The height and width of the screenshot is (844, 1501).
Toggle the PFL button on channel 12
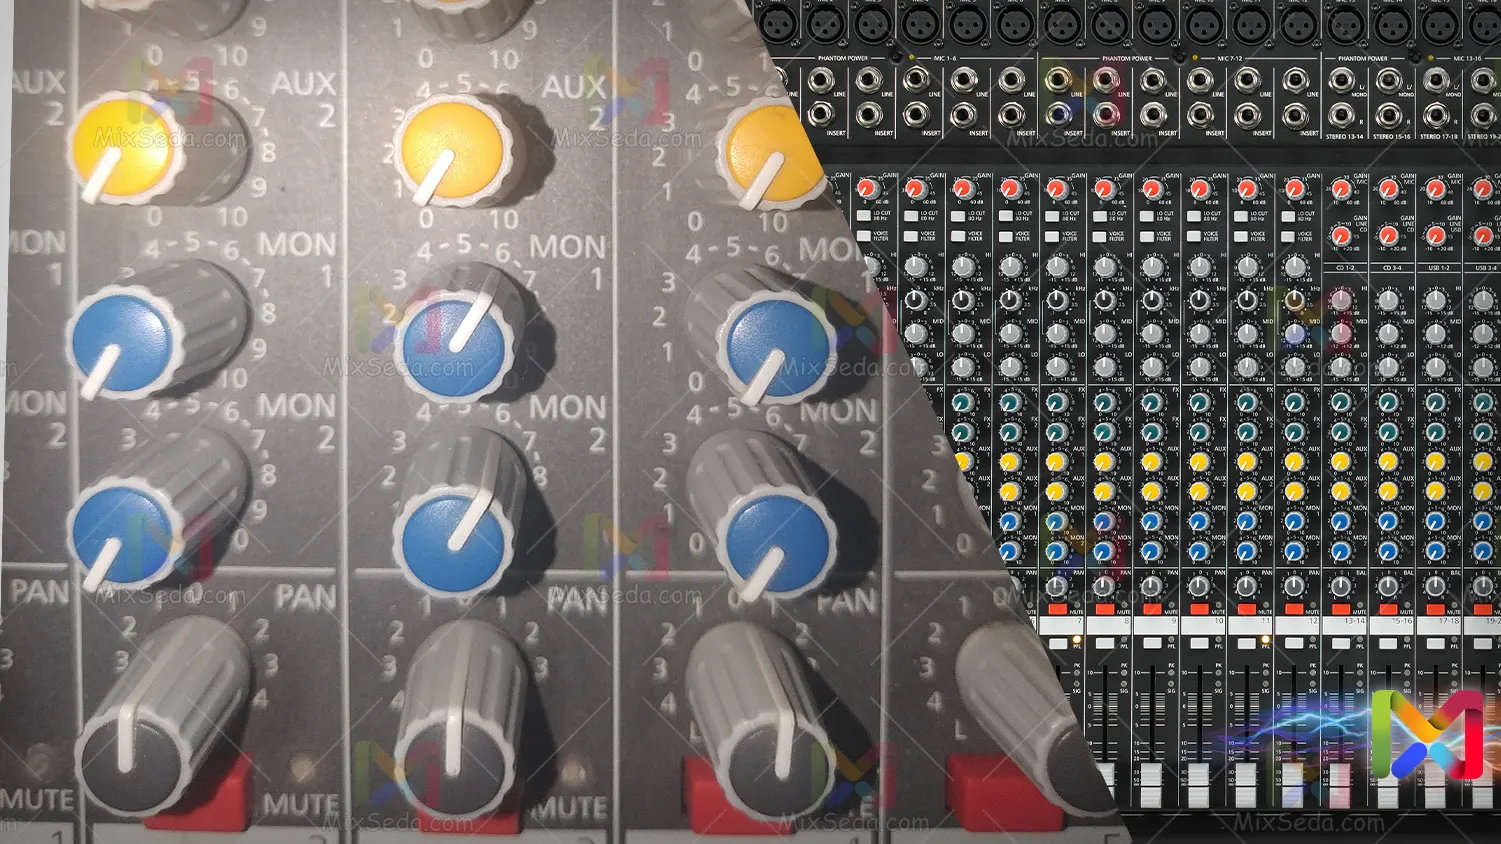pos(1295,643)
